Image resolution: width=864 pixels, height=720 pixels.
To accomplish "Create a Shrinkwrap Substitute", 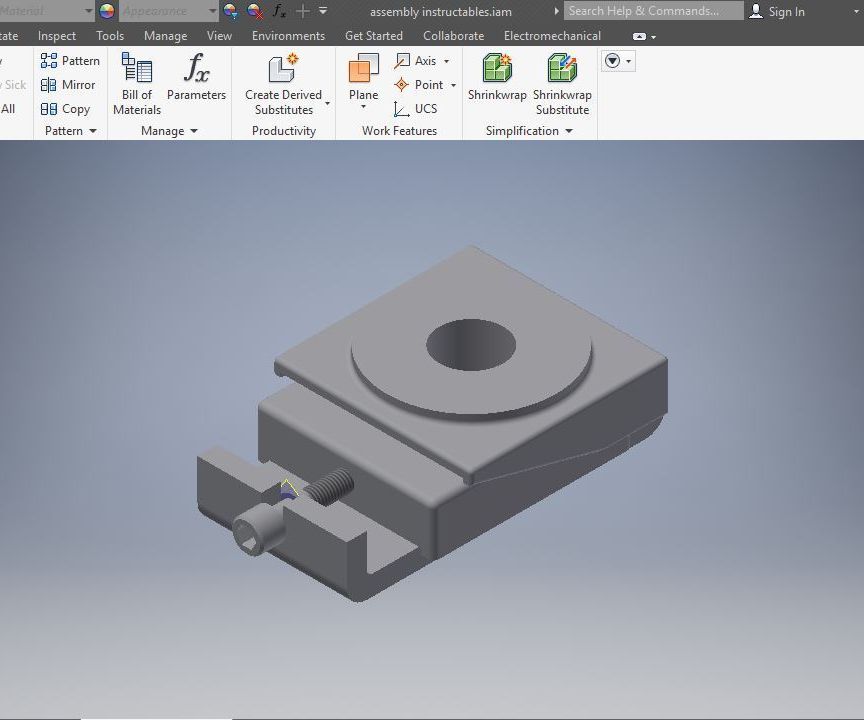I will 562,80.
